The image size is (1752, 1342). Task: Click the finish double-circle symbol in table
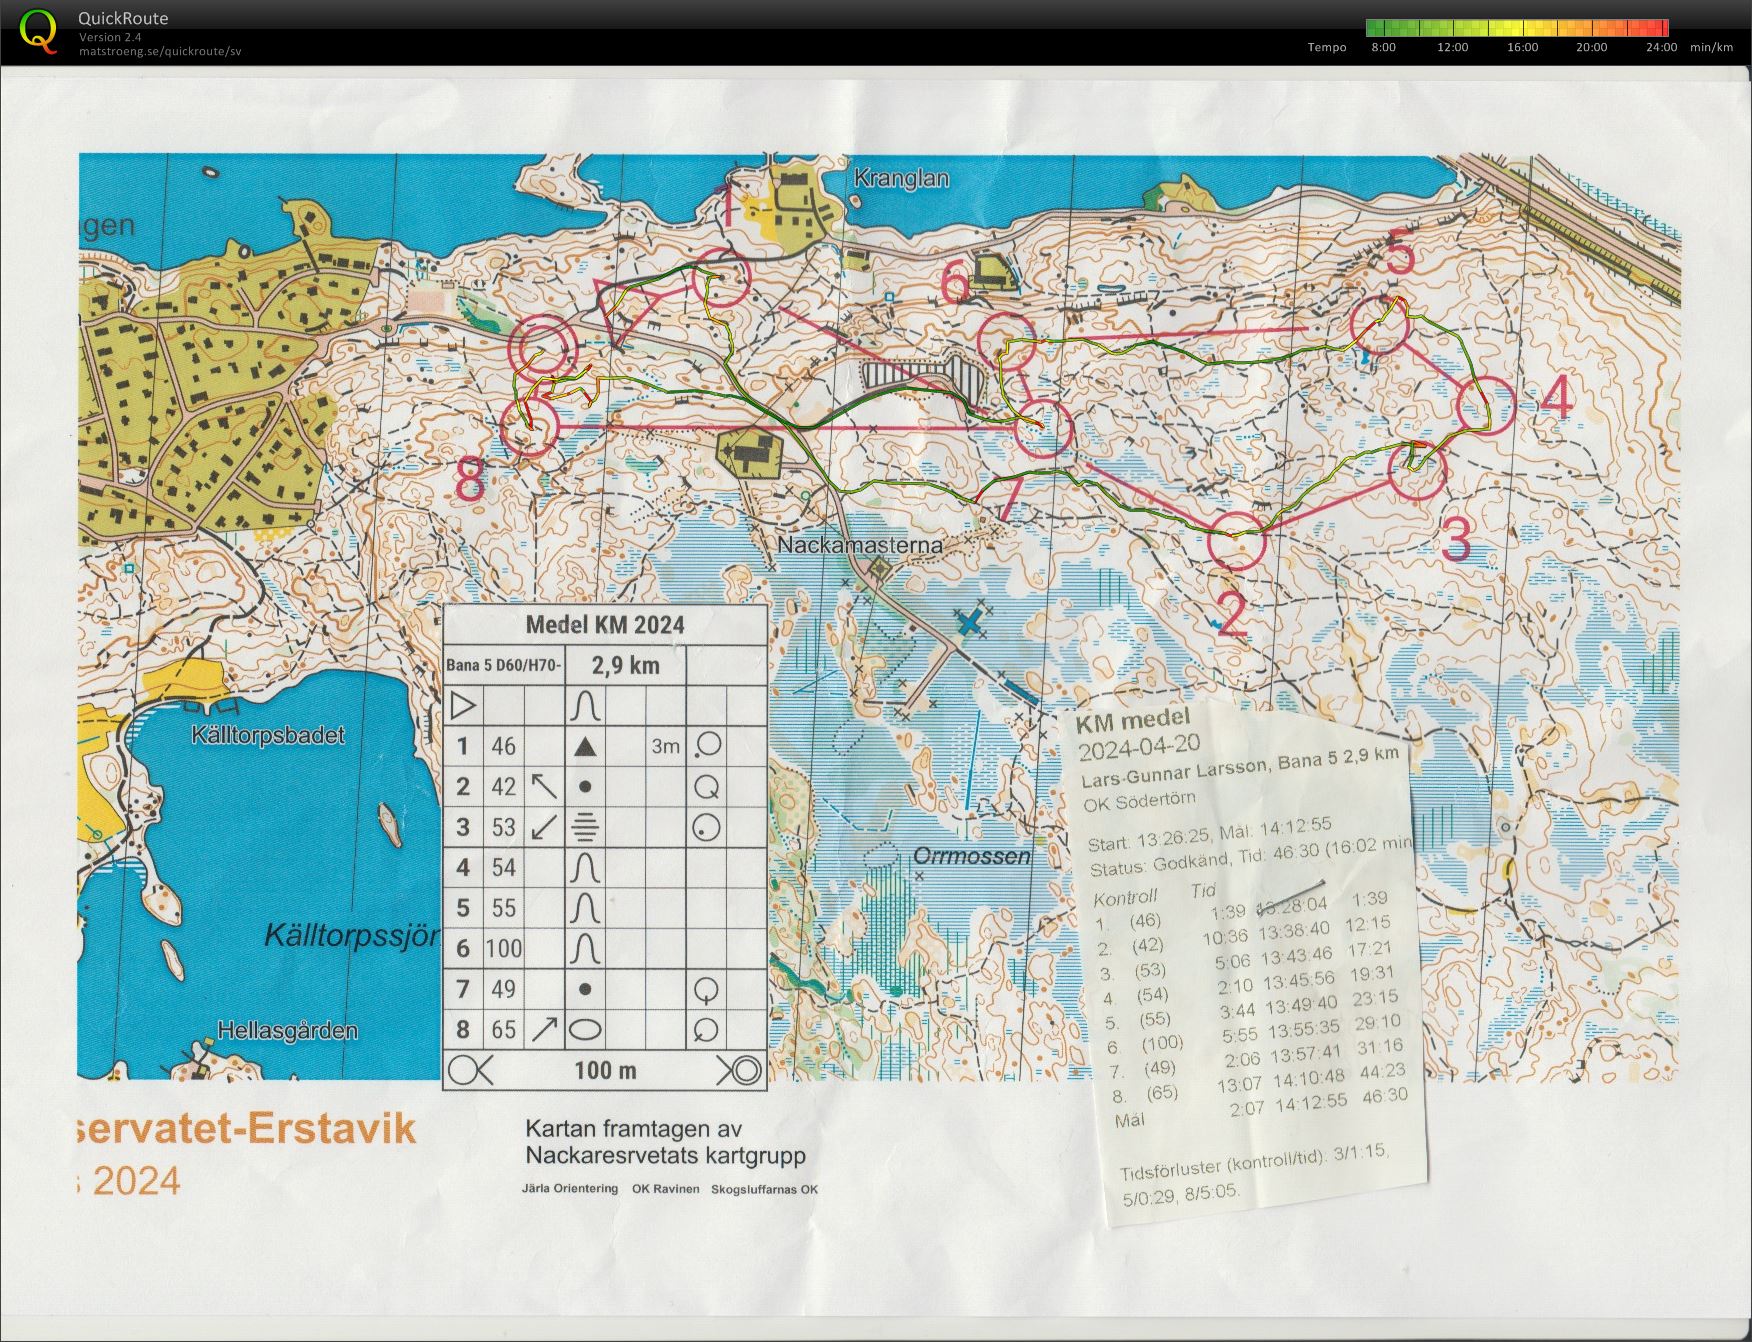(740, 1071)
